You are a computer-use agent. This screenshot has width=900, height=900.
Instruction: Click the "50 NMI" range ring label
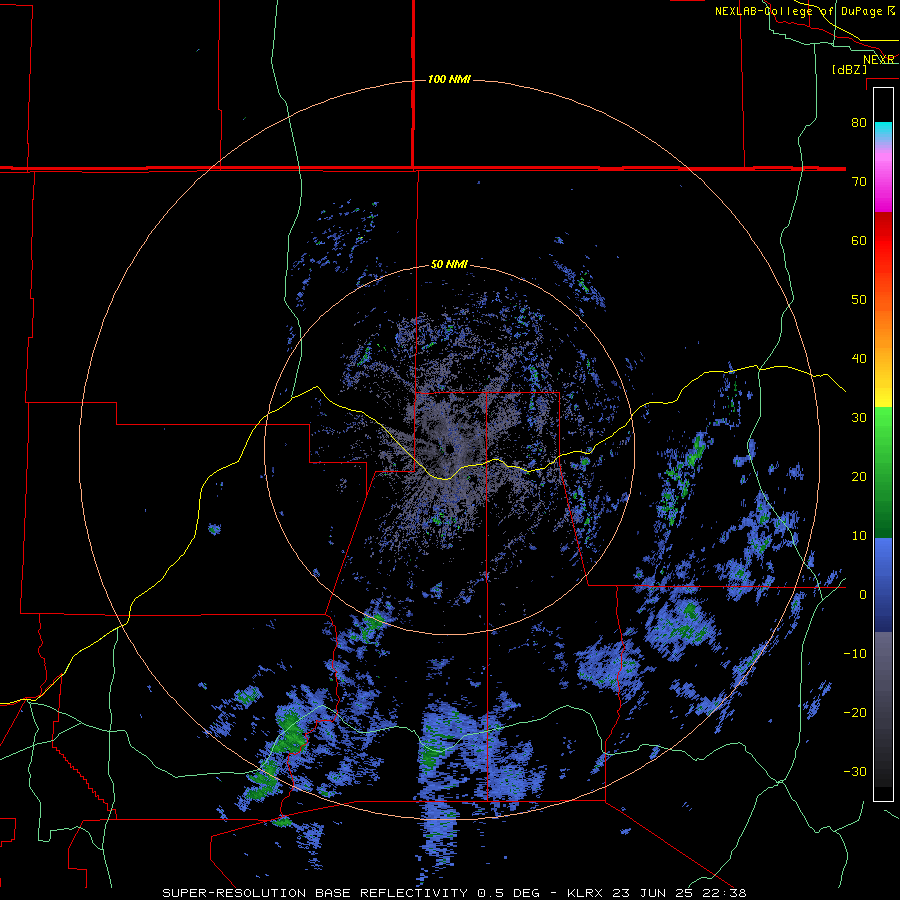(449, 265)
